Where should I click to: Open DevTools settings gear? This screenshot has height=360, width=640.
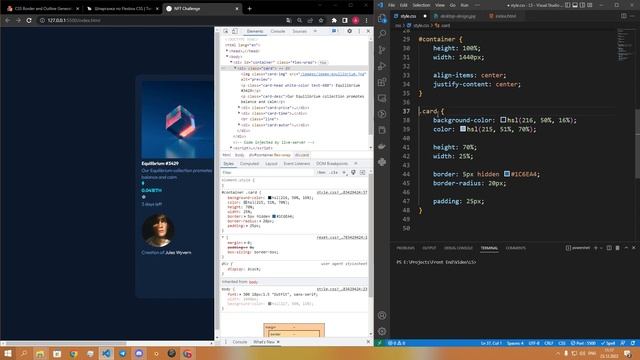pos(349,31)
